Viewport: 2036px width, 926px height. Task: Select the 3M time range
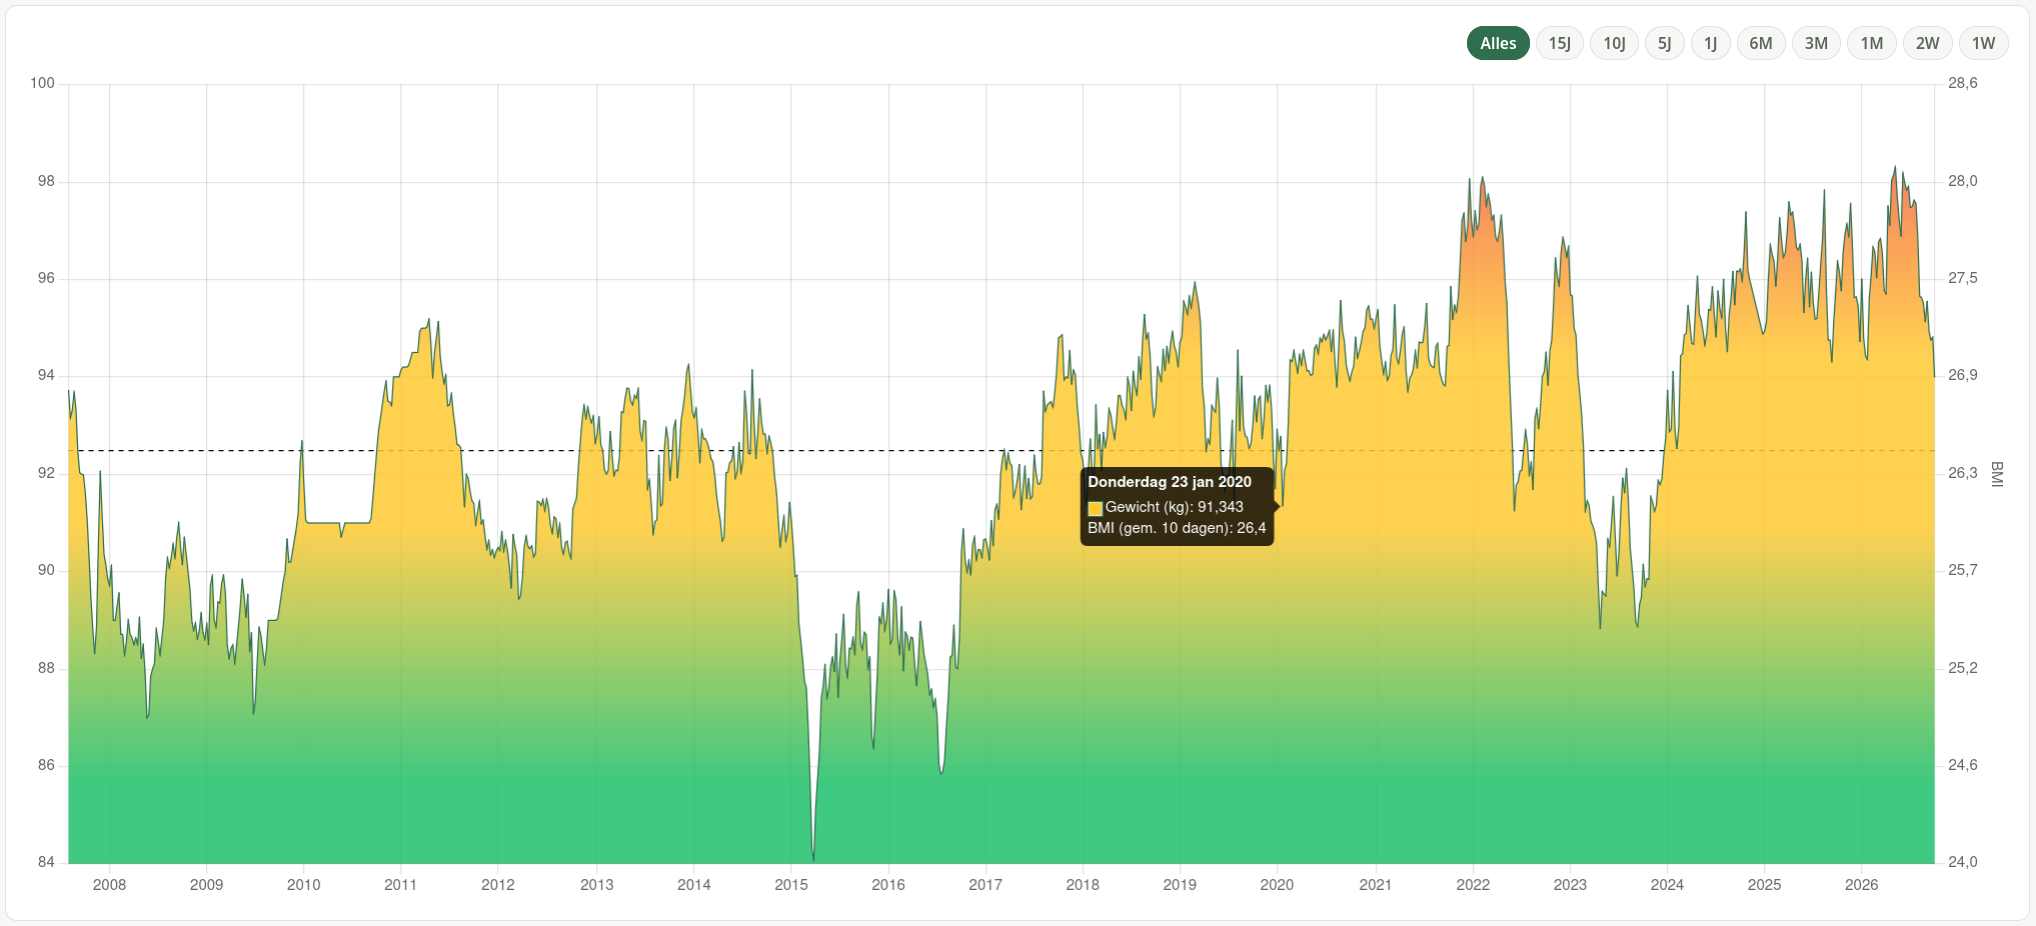coord(1816,43)
